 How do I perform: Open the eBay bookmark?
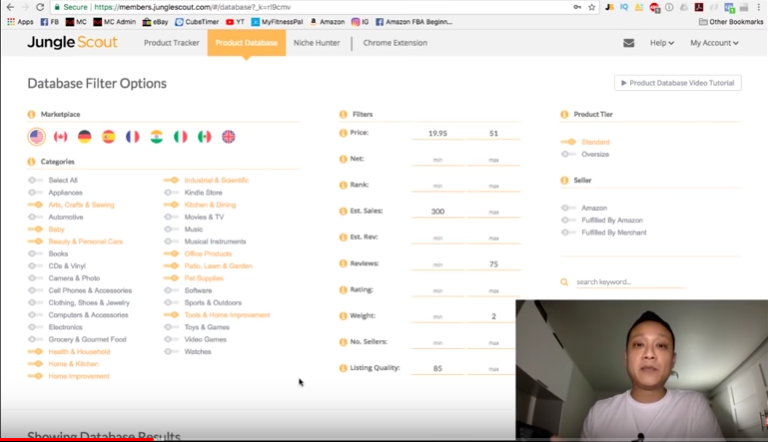pyautogui.click(x=155, y=22)
